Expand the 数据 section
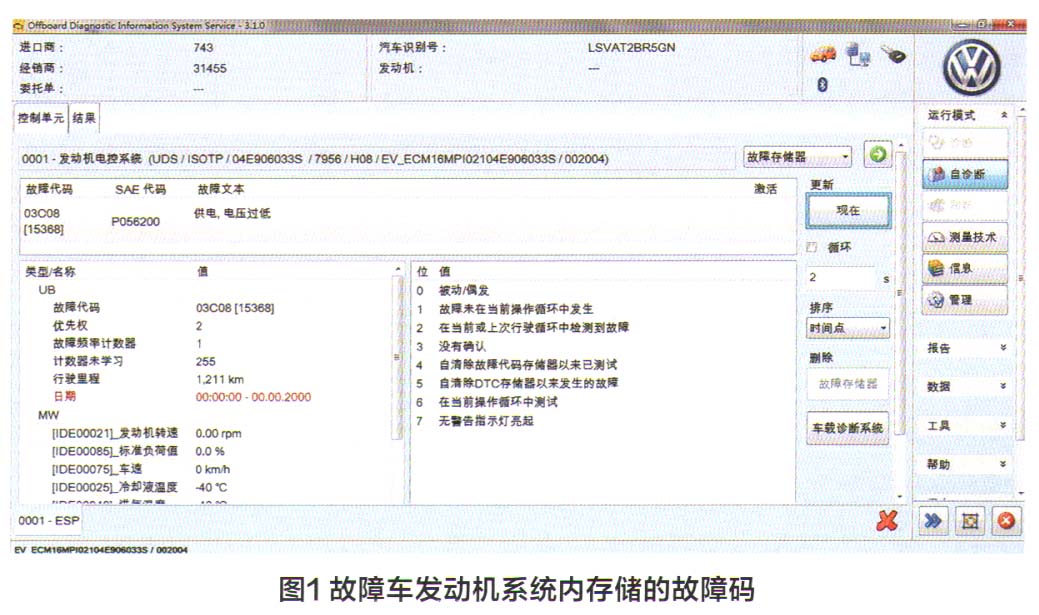 (1003, 386)
